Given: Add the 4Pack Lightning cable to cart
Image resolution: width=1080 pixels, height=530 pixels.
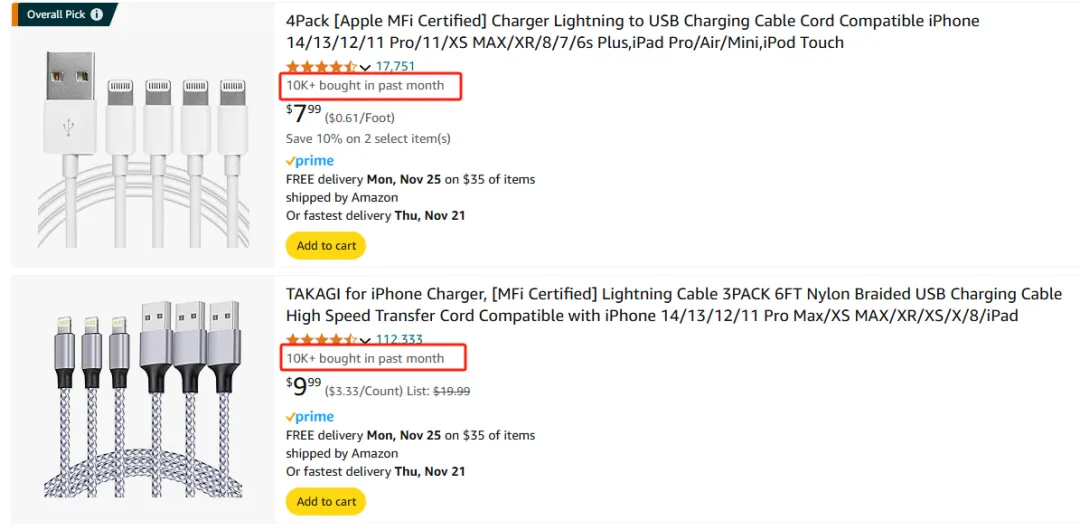Looking at the screenshot, I should pyautogui.click(x=326, y=246).
